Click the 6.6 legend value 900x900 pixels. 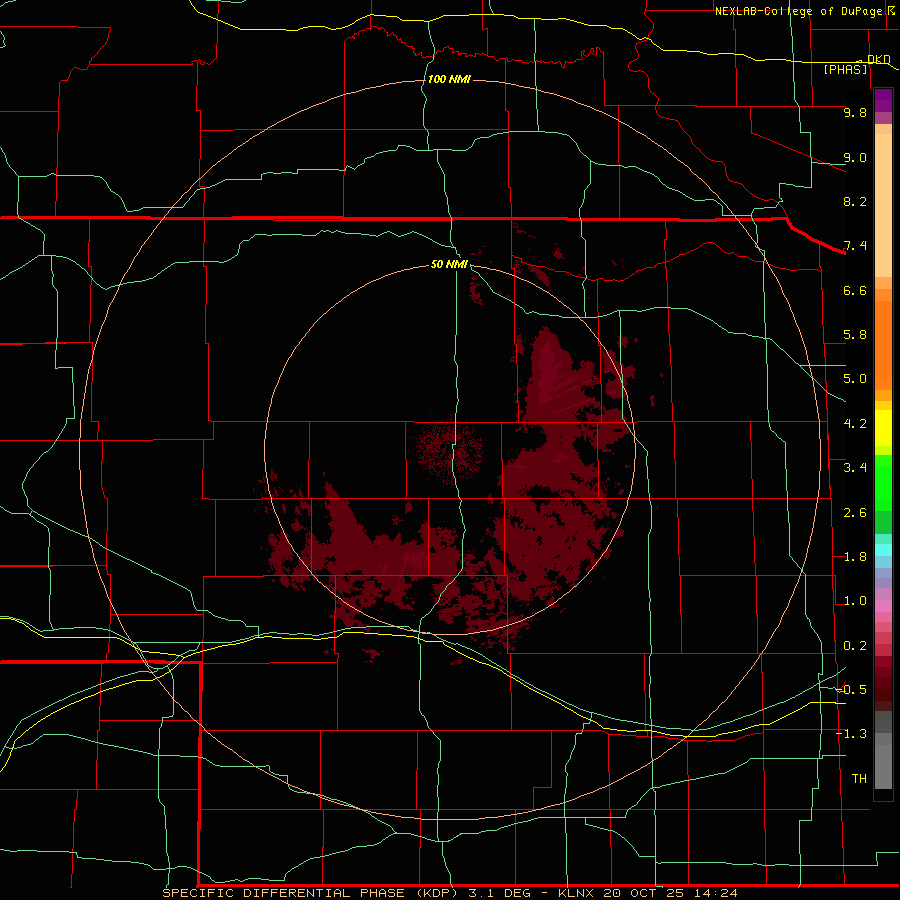tap(855, 290)
